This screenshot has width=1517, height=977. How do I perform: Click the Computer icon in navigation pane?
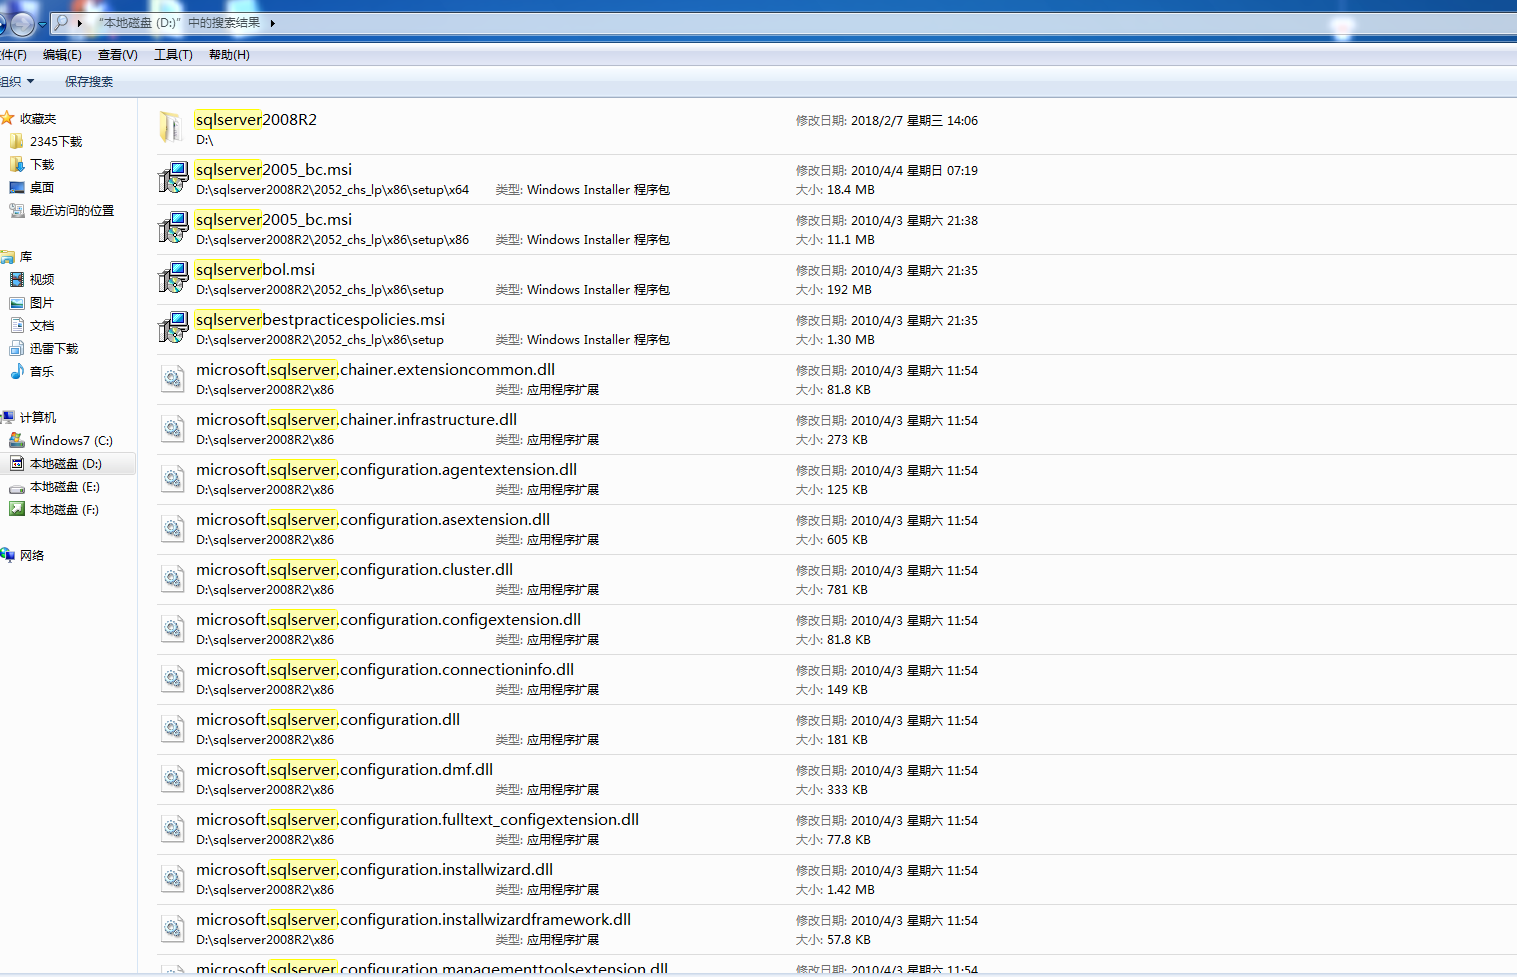(x=7, y=417)
